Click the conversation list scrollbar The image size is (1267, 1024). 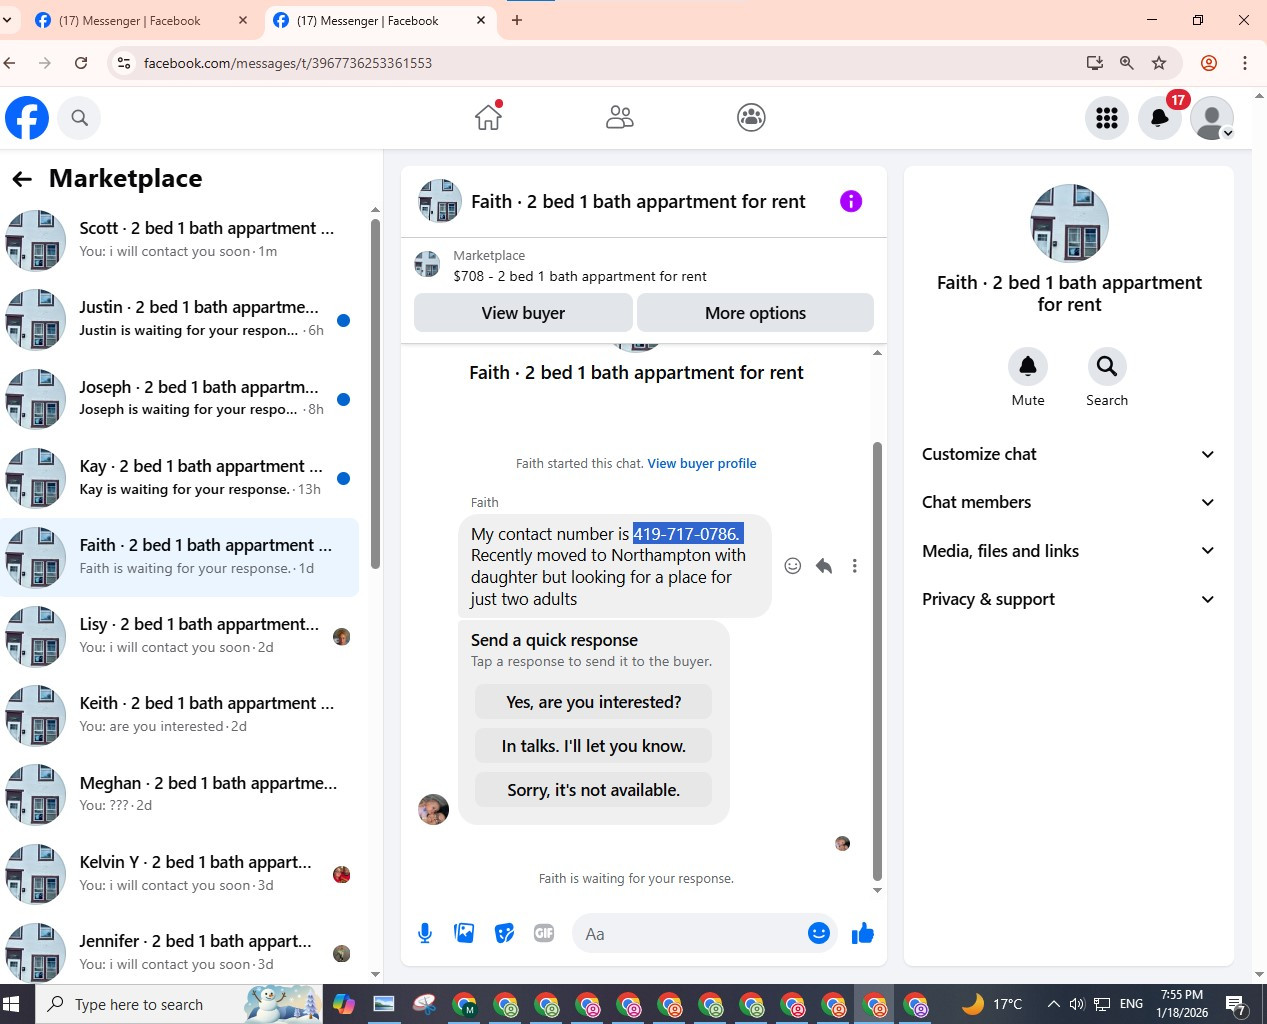375,393
